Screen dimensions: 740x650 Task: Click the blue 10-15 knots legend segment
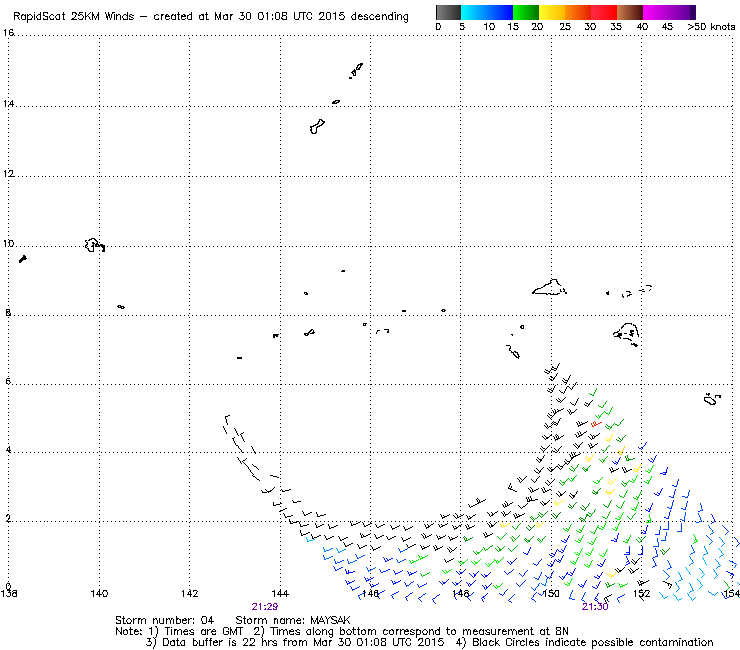pos(500,12)
